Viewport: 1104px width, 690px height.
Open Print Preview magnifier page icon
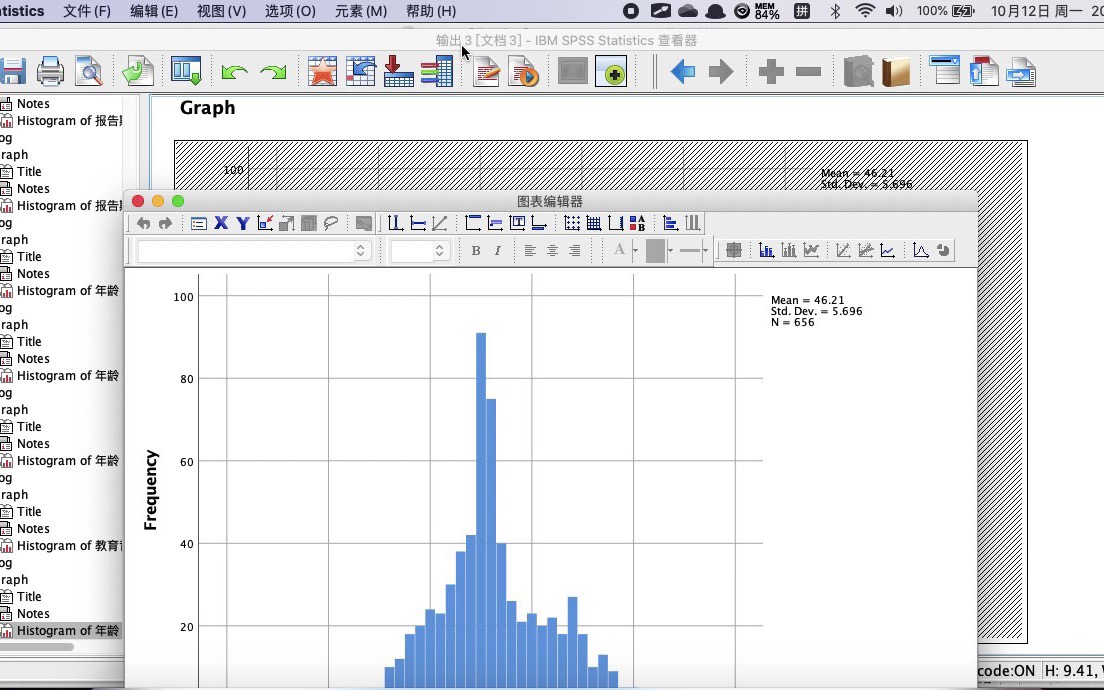click(x=89, y=72)
